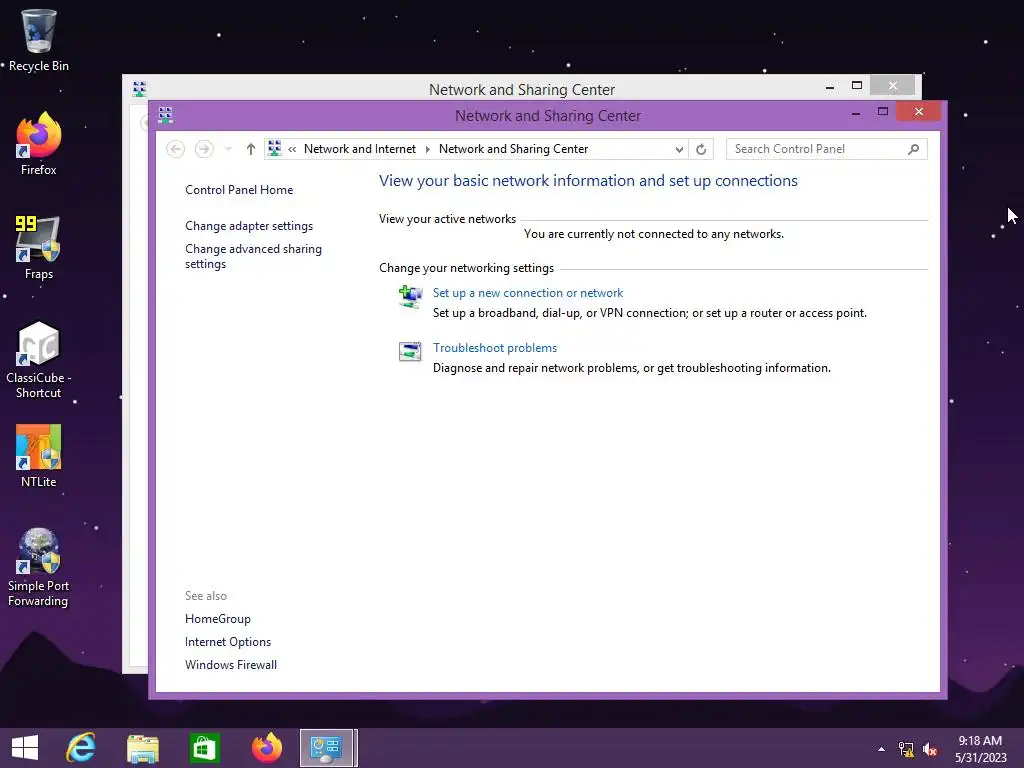Open Internet Options under See also
Screen dimensions: 1024x768
pos(228,642)
